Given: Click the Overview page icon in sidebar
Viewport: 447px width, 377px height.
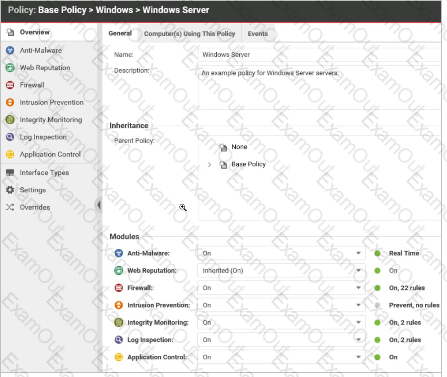Looking at the screenshot, I should pos(10,32).
